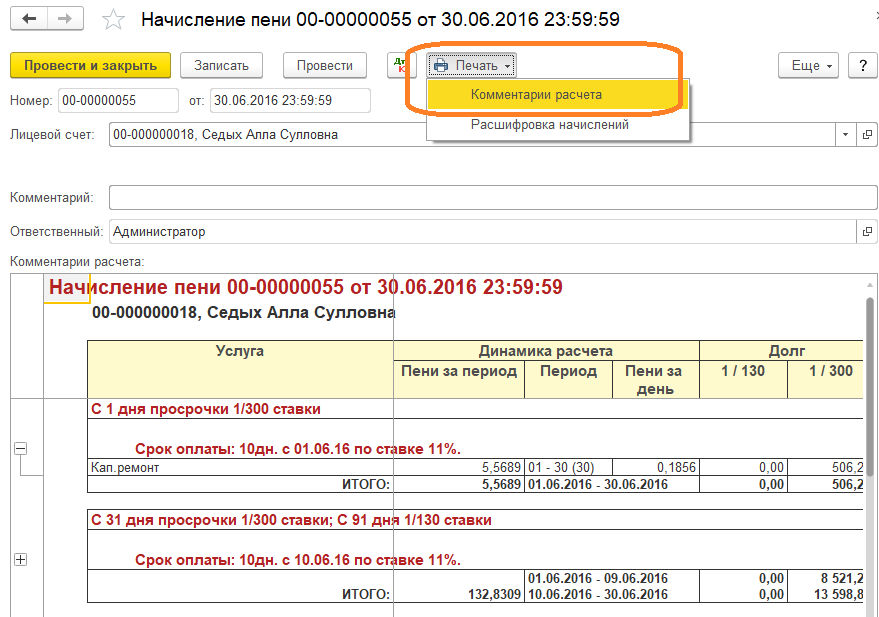Open the help question mark button
The width and height of the screenshot is (879, 617).
tap(863, 66)
